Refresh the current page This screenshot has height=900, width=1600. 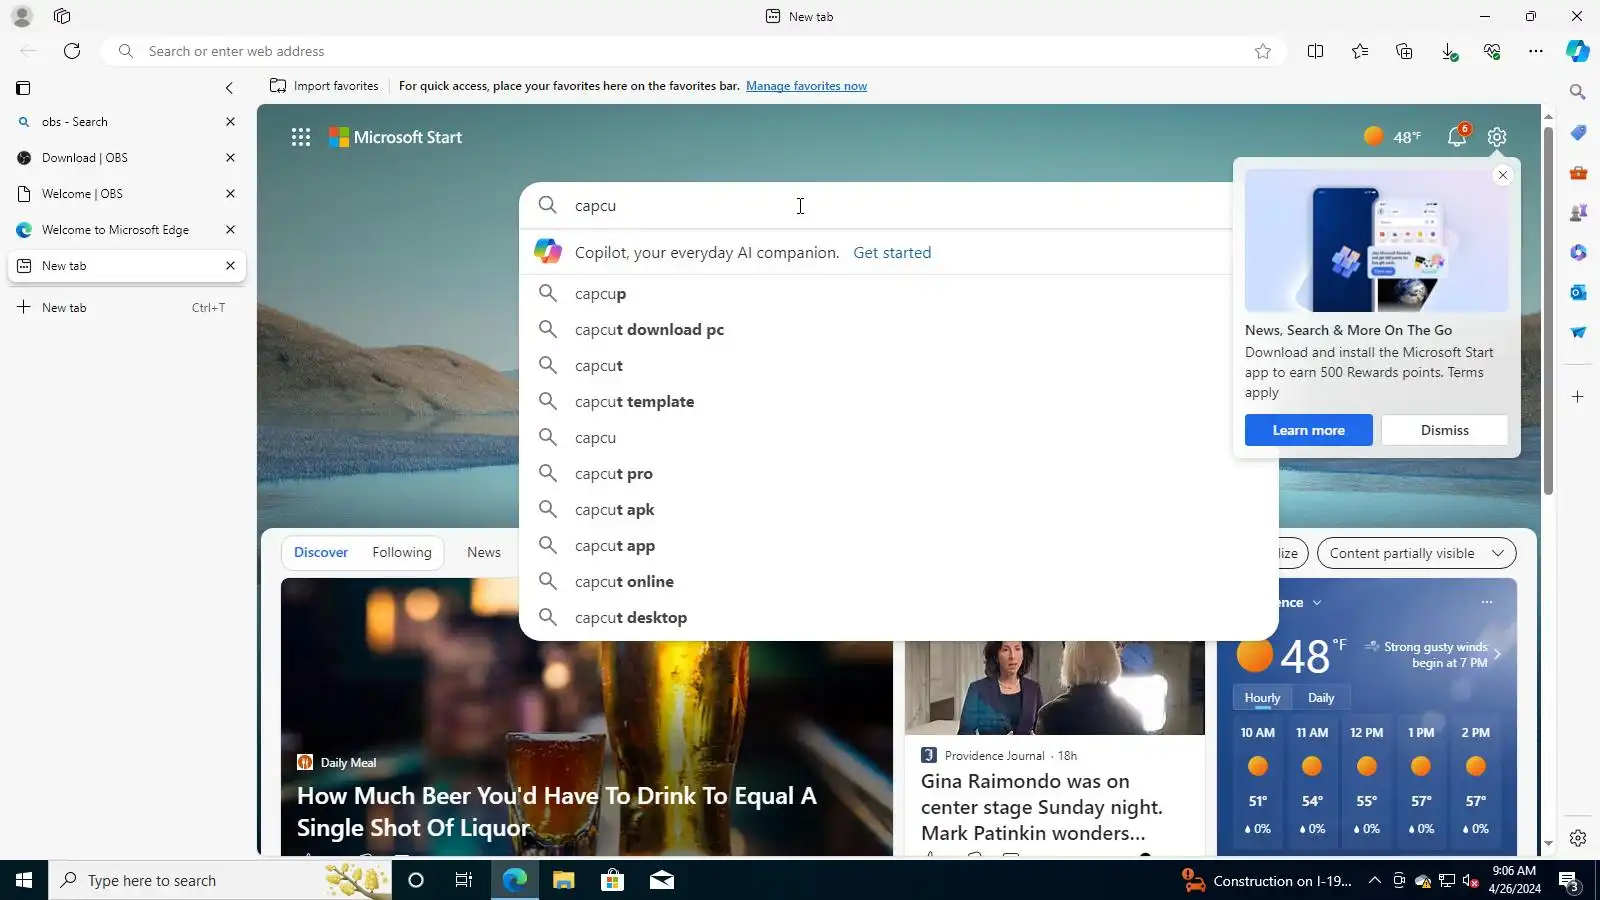click(x=72, y=51)
